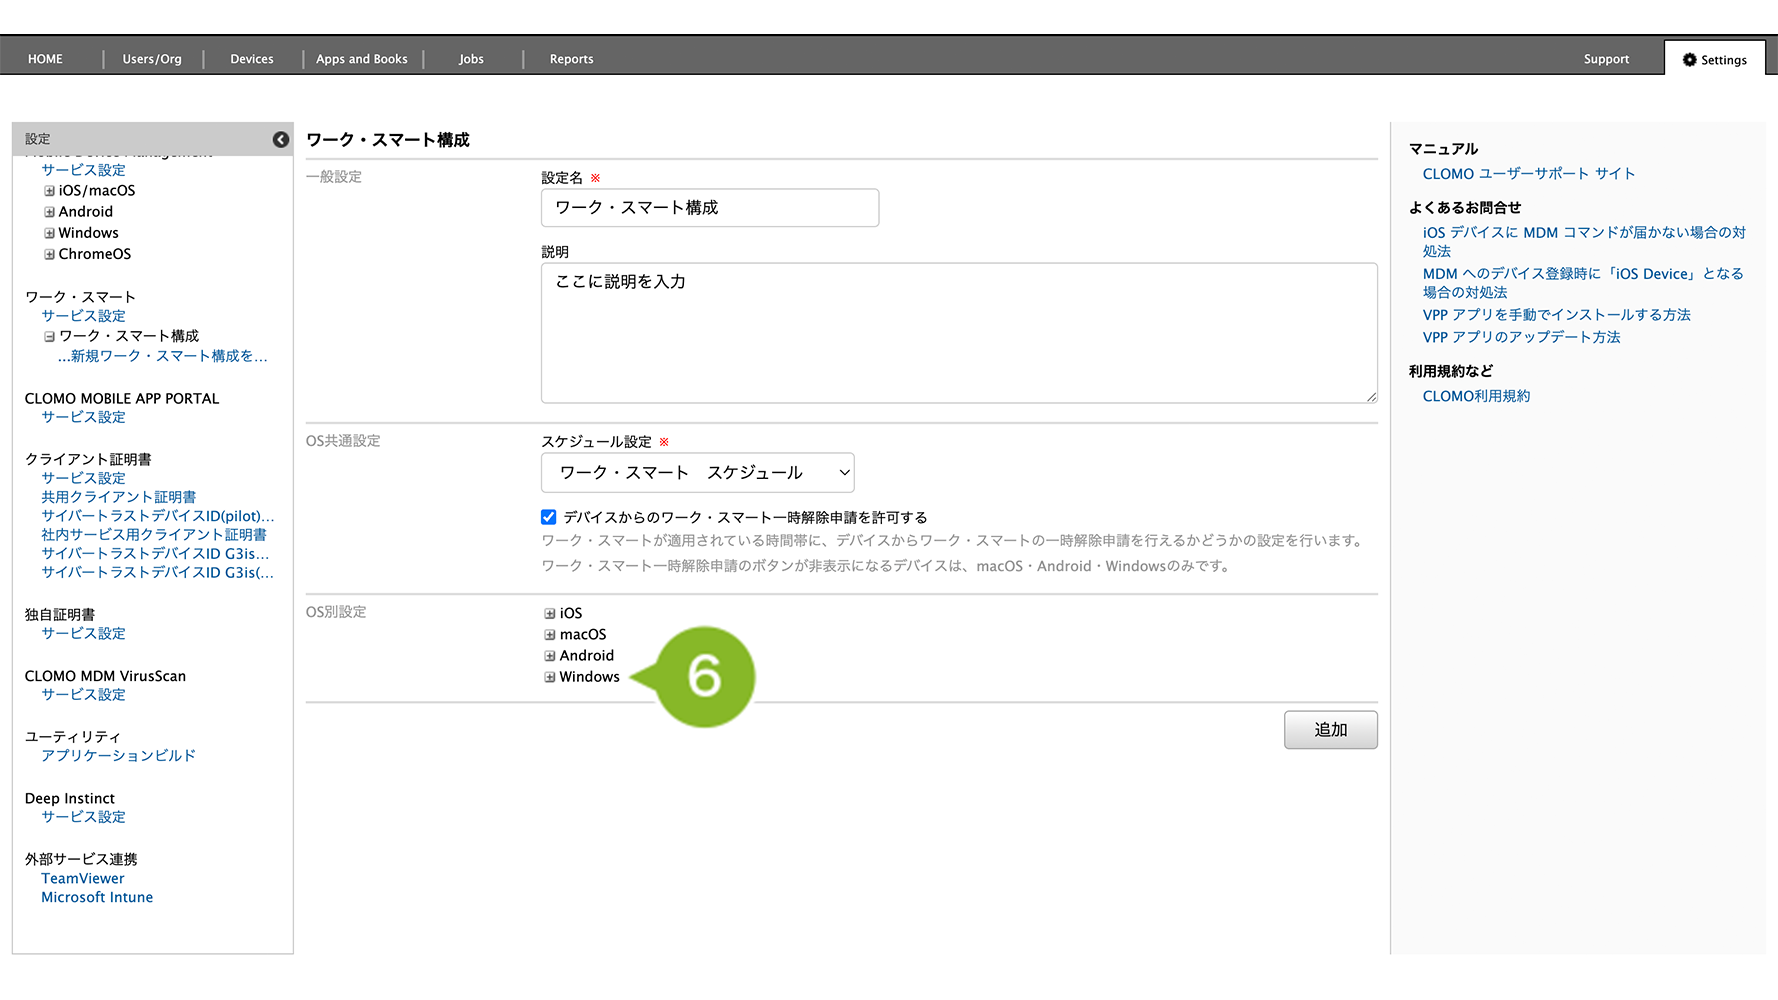Open the Apps and Books menu
The image size is (1778, 1000).
coord(362,59)
